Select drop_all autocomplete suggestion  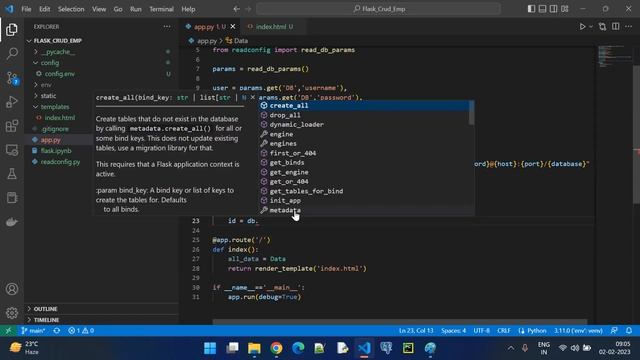(x=364, y=115)
